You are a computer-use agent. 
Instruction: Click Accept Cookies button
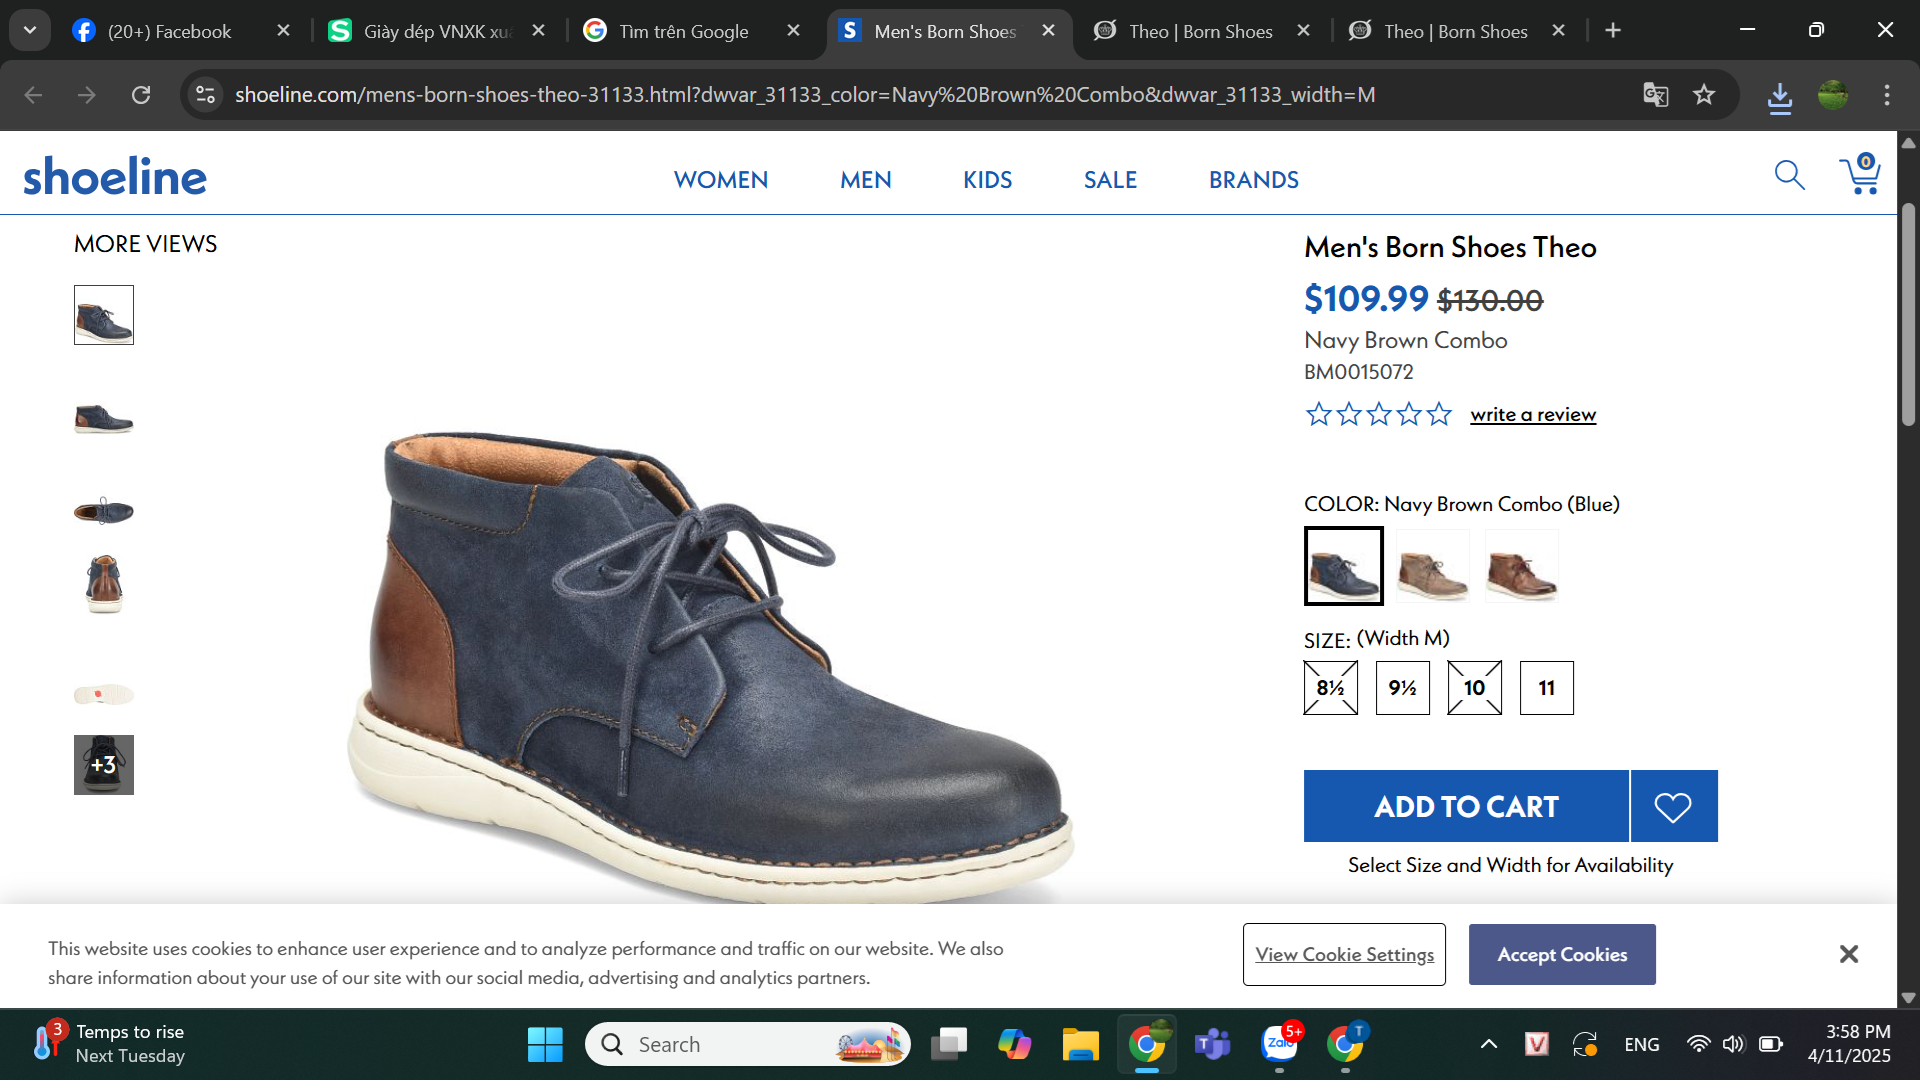(1562, 954)
